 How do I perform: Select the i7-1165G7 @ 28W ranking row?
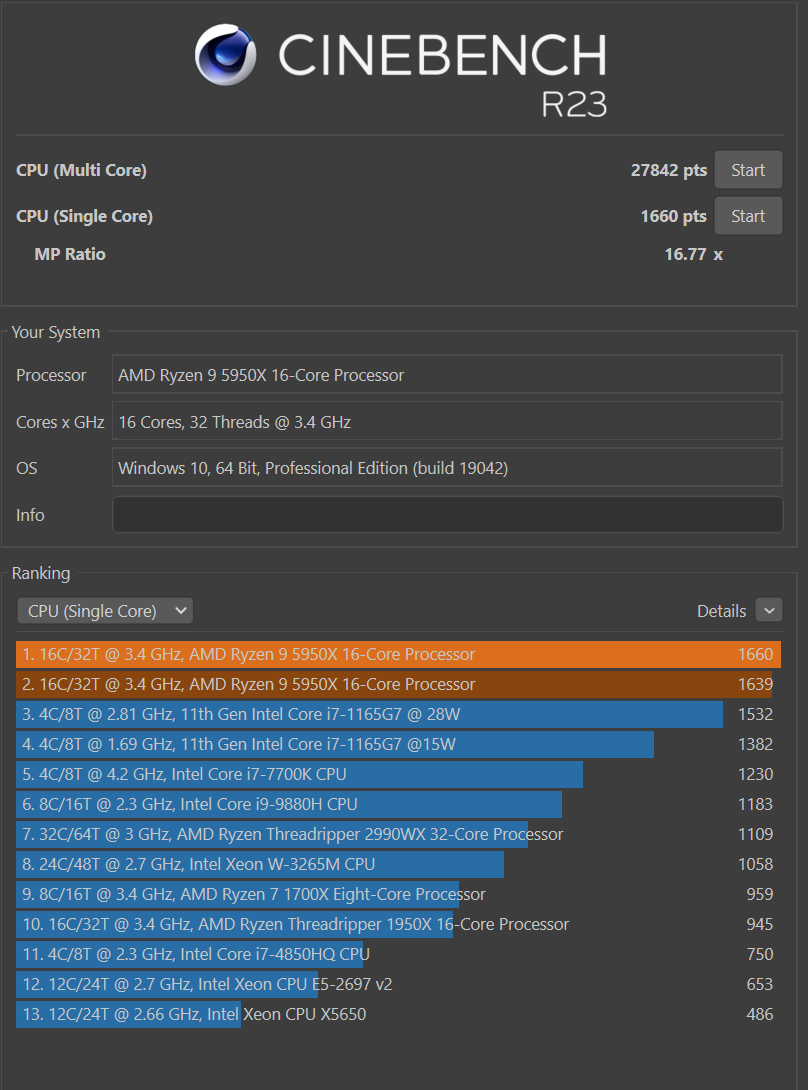pos(398,714)
